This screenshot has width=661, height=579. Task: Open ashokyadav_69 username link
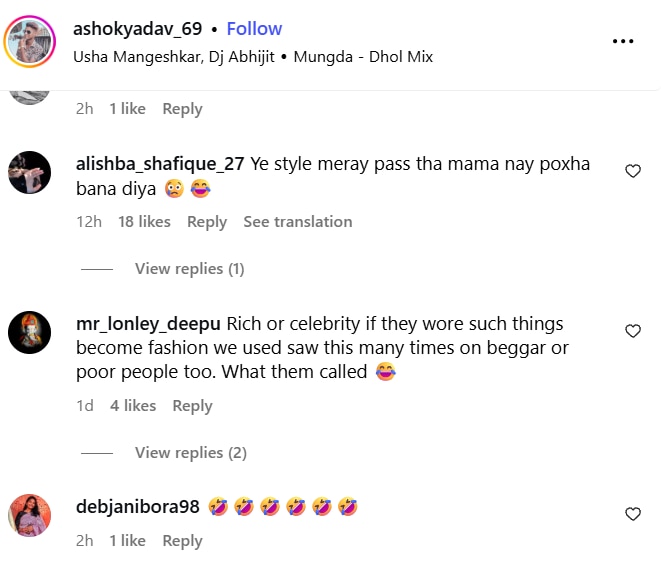click(x=136, y=29)
